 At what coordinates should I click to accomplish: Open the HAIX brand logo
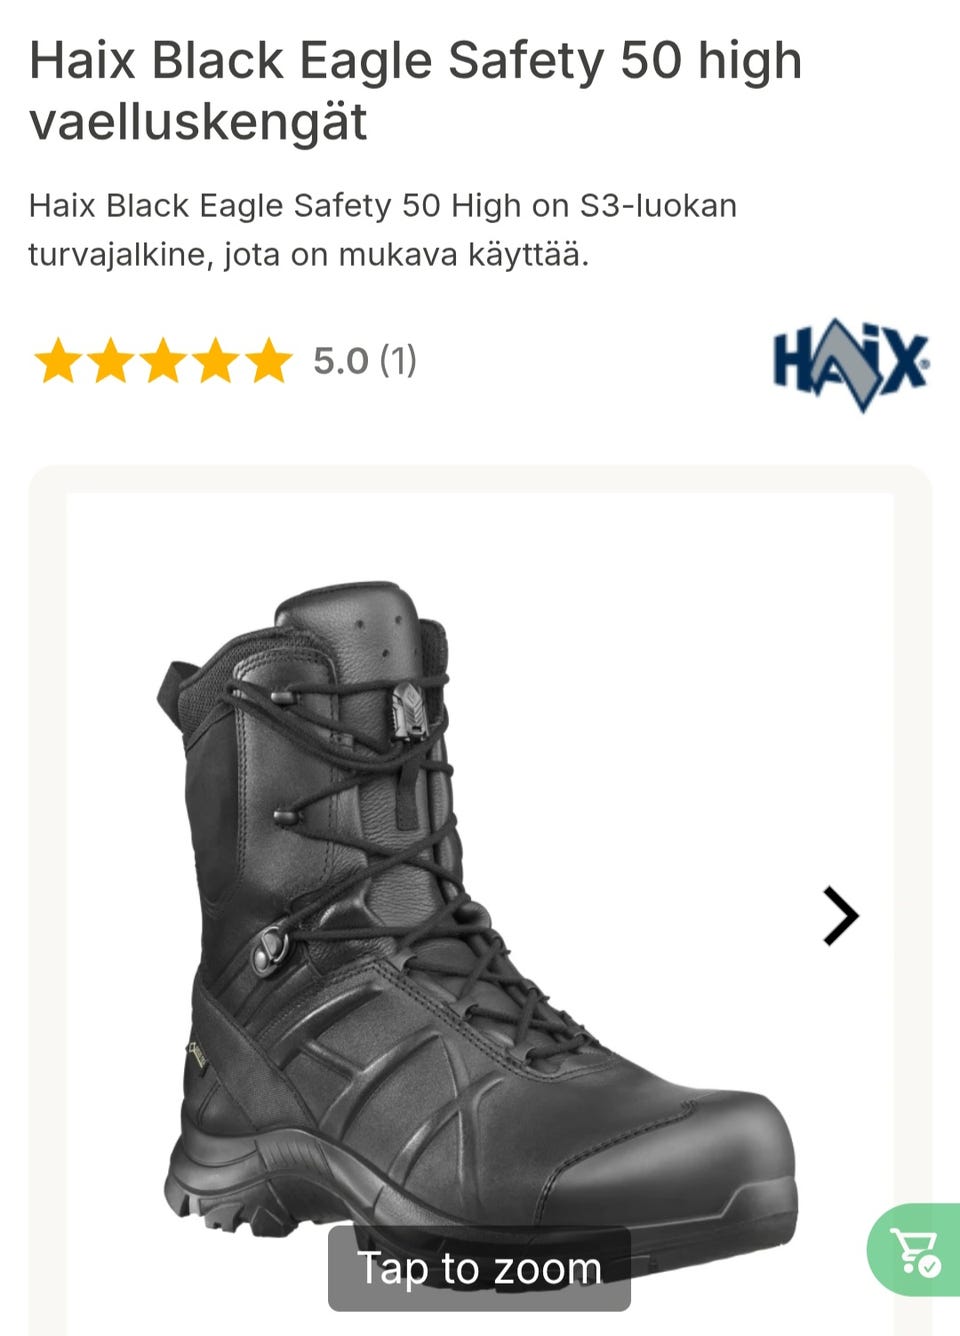pos(851,365)
